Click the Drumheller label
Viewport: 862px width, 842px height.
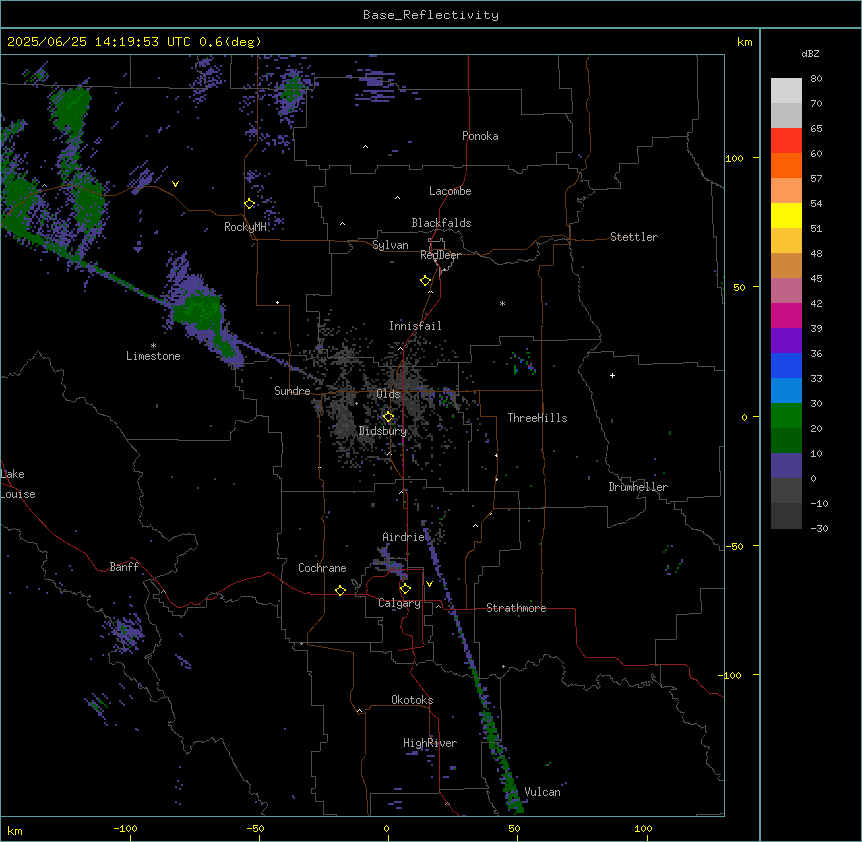[638, 487]
